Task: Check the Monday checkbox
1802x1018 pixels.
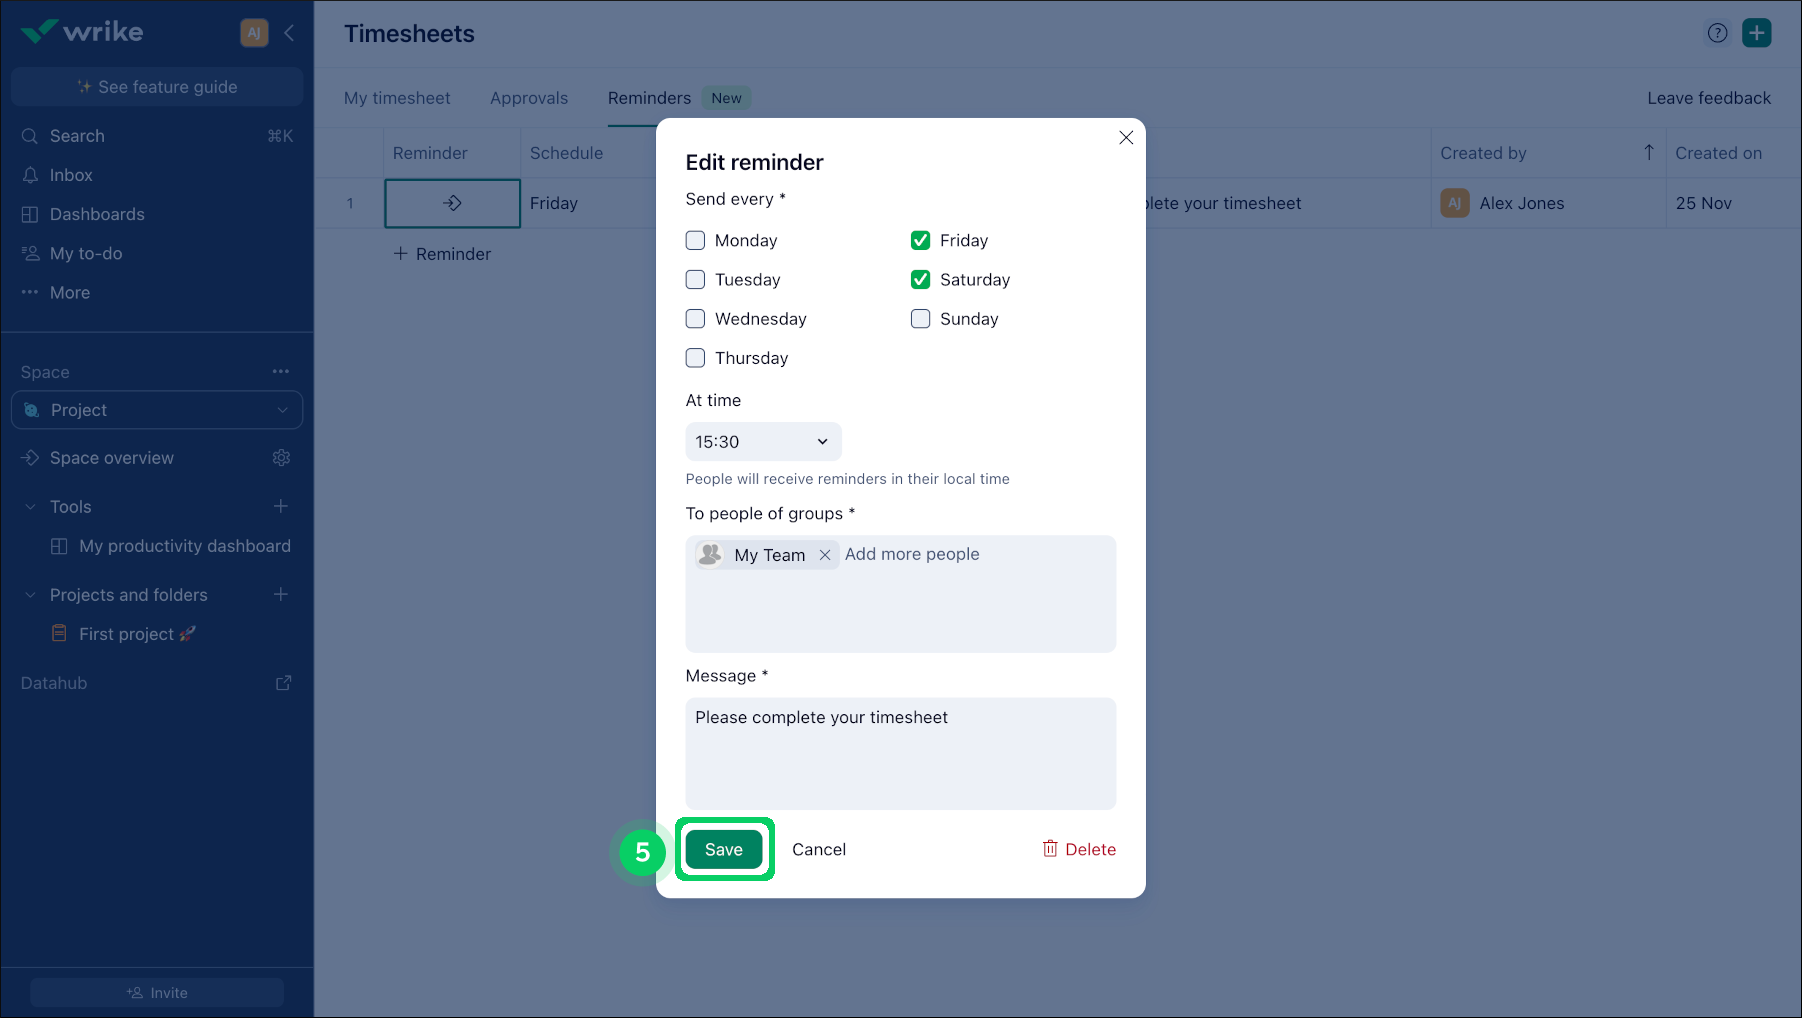Action: pyautogui.click(x=695, y=241)
